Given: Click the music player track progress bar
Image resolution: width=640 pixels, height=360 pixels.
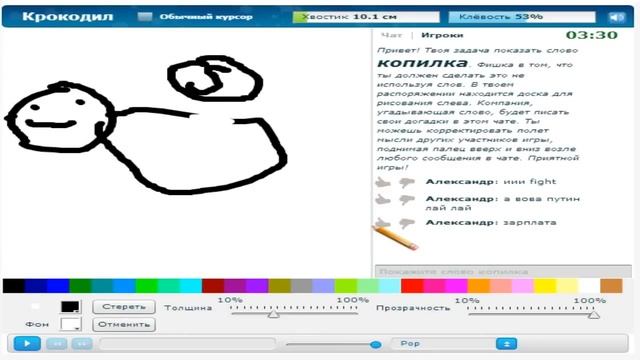Looking at the screenshot, I should [188, 344].
